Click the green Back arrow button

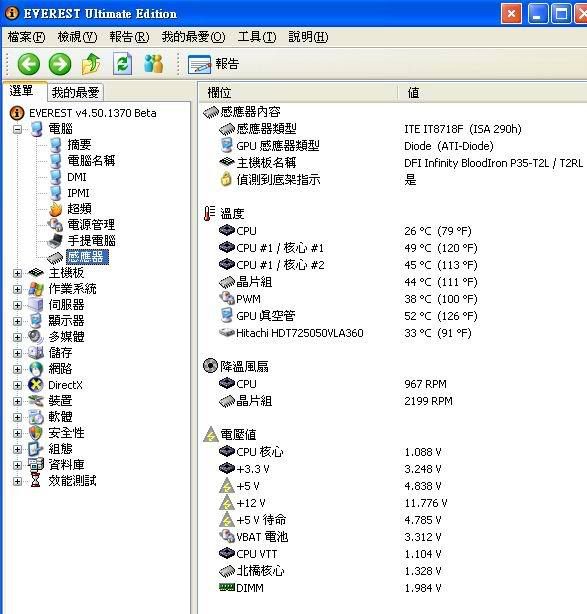click(x=29, y=64)
